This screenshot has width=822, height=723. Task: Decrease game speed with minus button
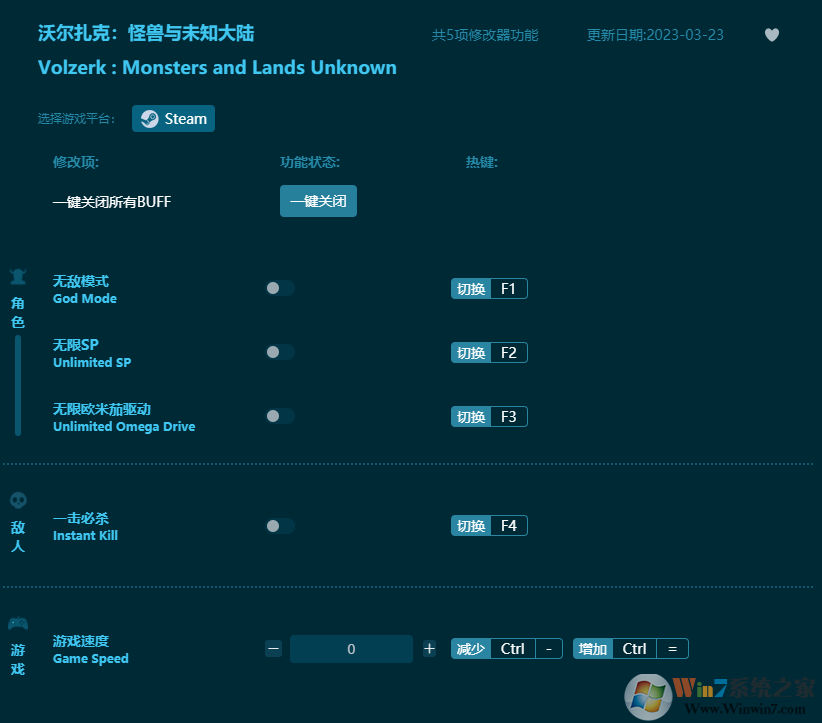click(x=274, y=649)
